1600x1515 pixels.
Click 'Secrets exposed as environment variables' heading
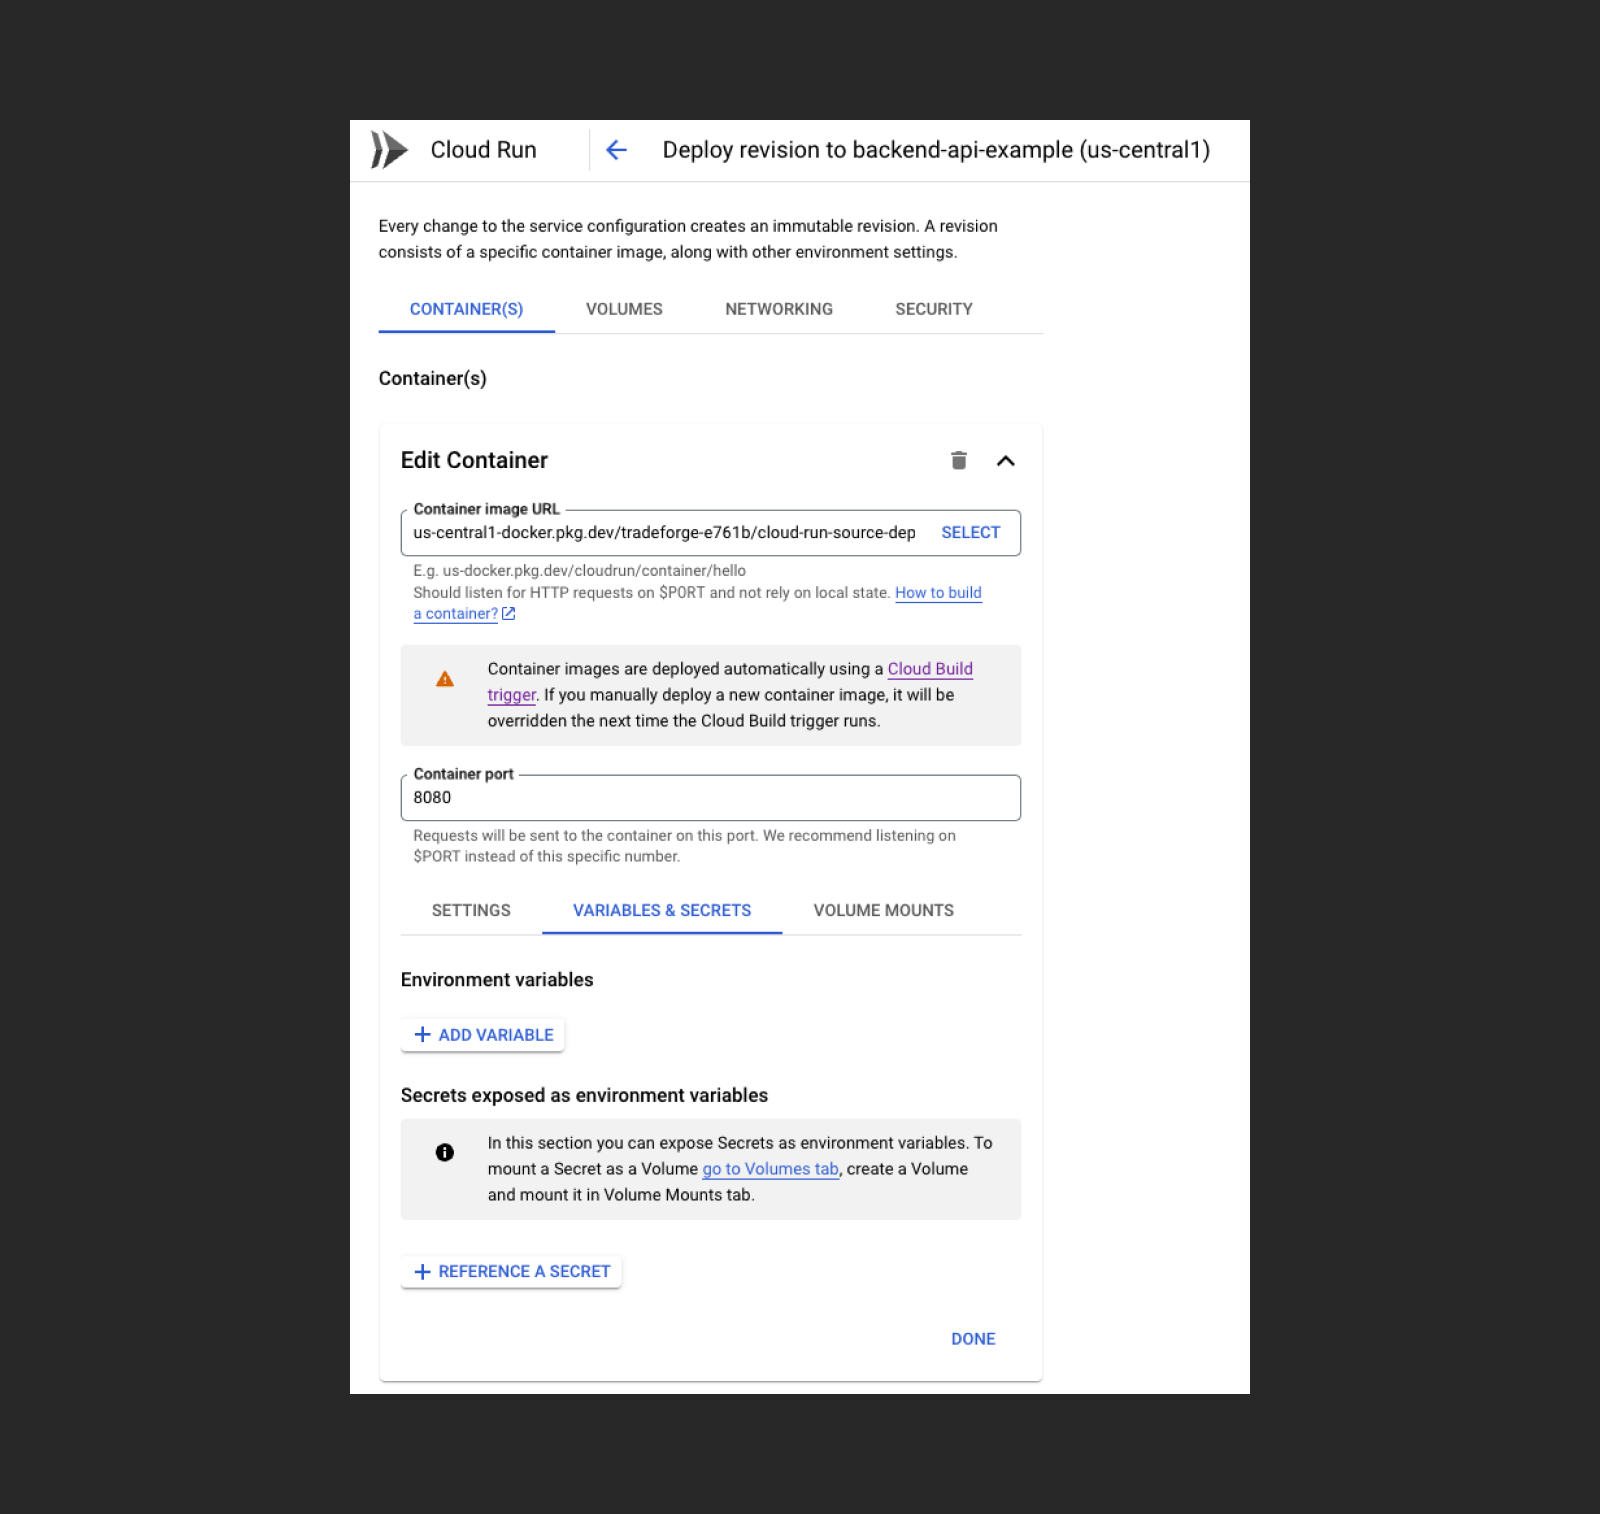coord(584,1095)
